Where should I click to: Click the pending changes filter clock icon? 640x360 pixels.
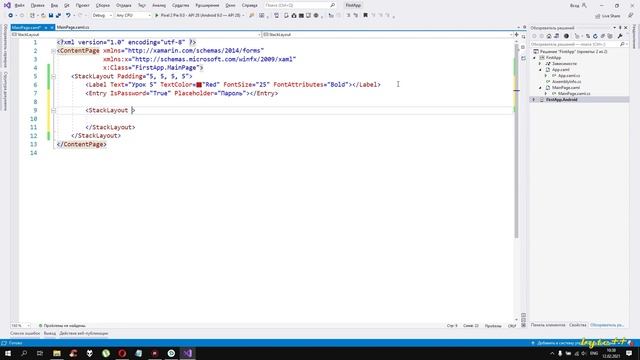click(566, 36)
